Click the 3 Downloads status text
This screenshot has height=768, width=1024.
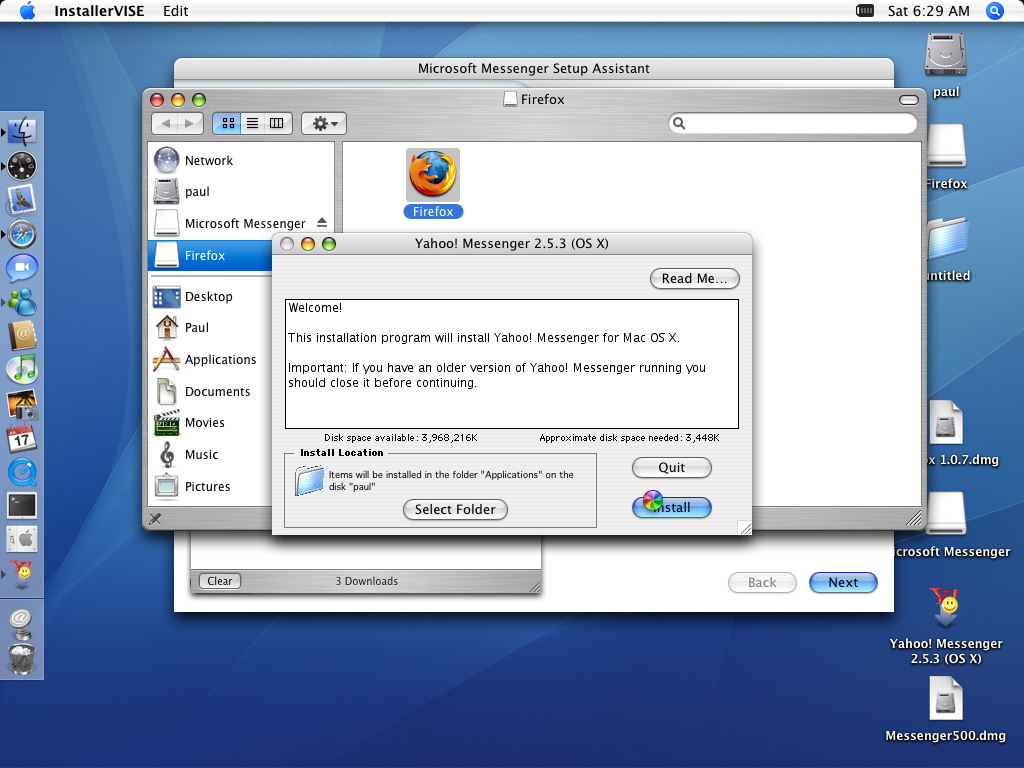tap(366, 581)
